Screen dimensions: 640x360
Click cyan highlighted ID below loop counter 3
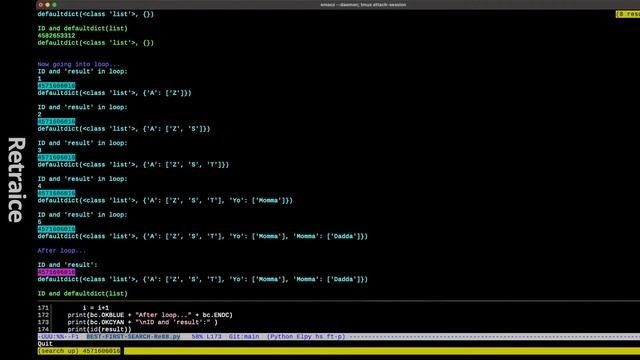[56, 158]
